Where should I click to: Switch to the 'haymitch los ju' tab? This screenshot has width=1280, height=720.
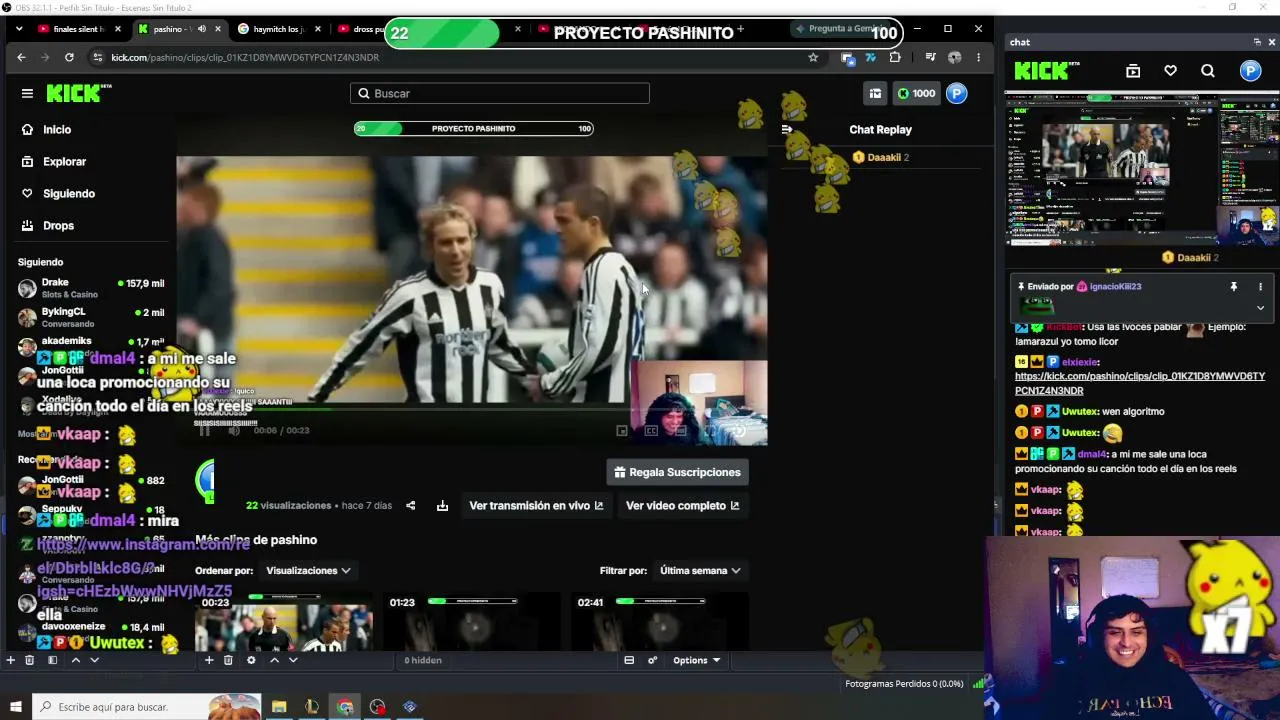point(278,29)
